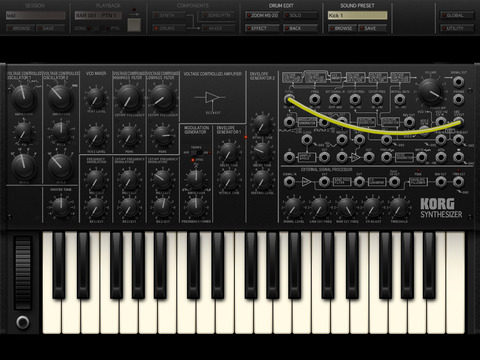Toggle the SONG playback mode

coord(83,28)
